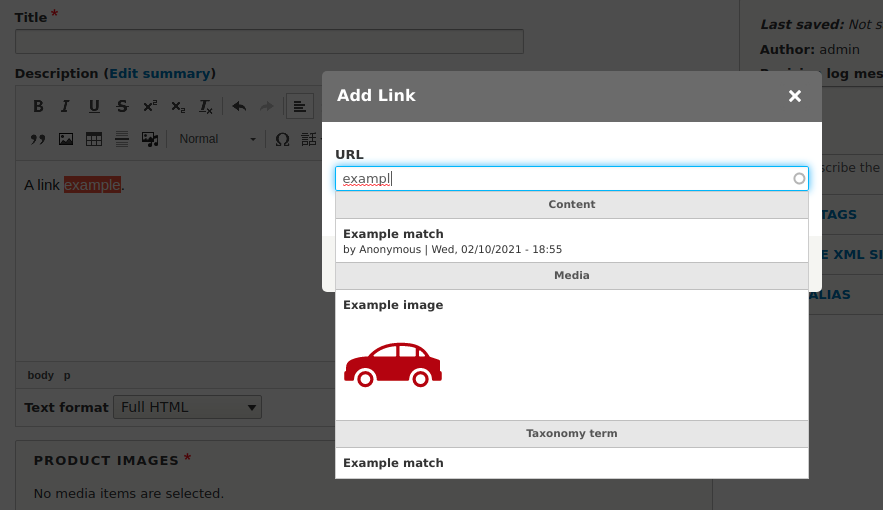Apply subscript formatting
The width and height of the screenshot is (883, 510).
pyautogui.click(x=178, y=106)
